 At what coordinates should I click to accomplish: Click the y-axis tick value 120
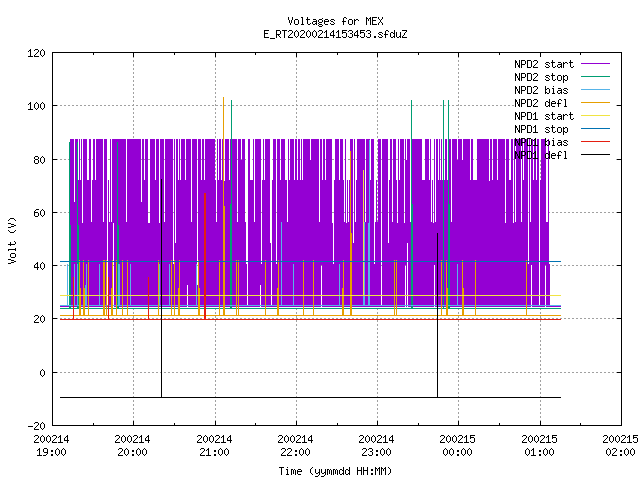(x=36, y=53)
